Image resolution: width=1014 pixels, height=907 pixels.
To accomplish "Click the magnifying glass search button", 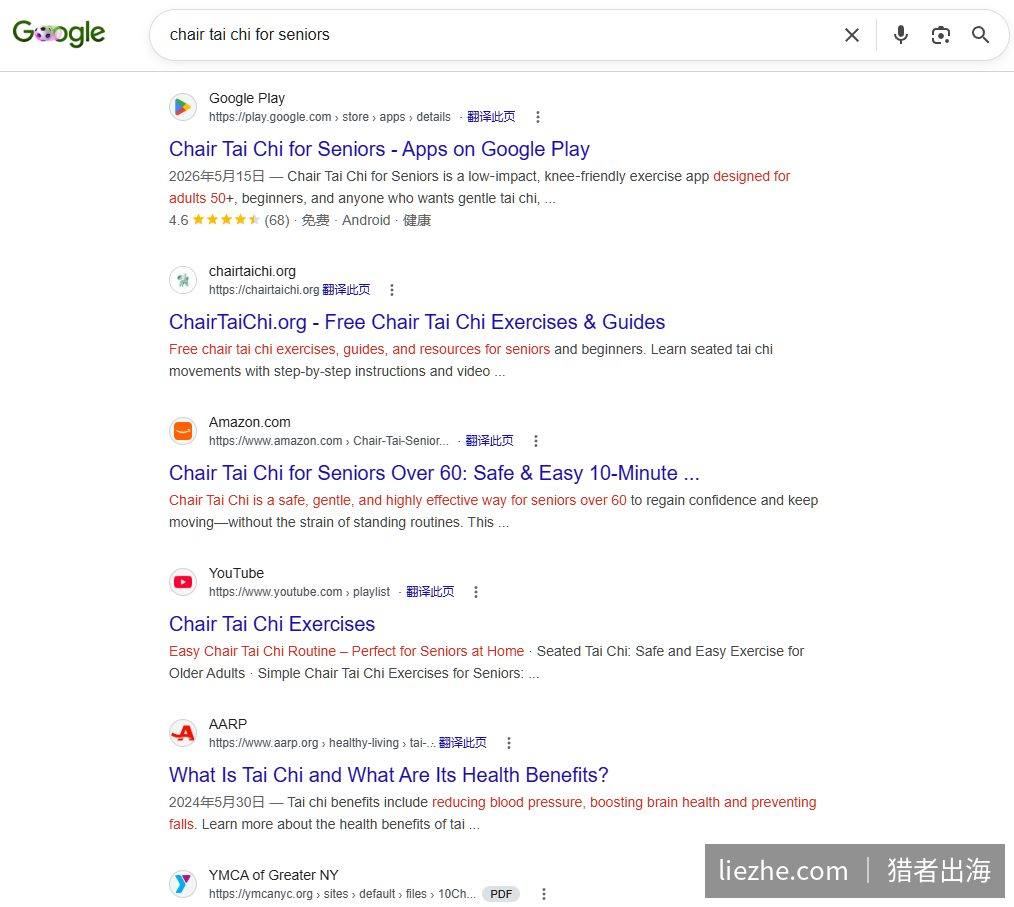I will [980, 35].
